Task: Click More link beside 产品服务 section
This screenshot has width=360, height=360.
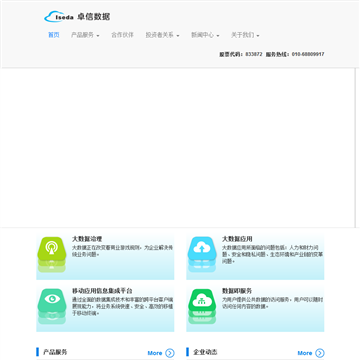Action: [x=155, y=353]
